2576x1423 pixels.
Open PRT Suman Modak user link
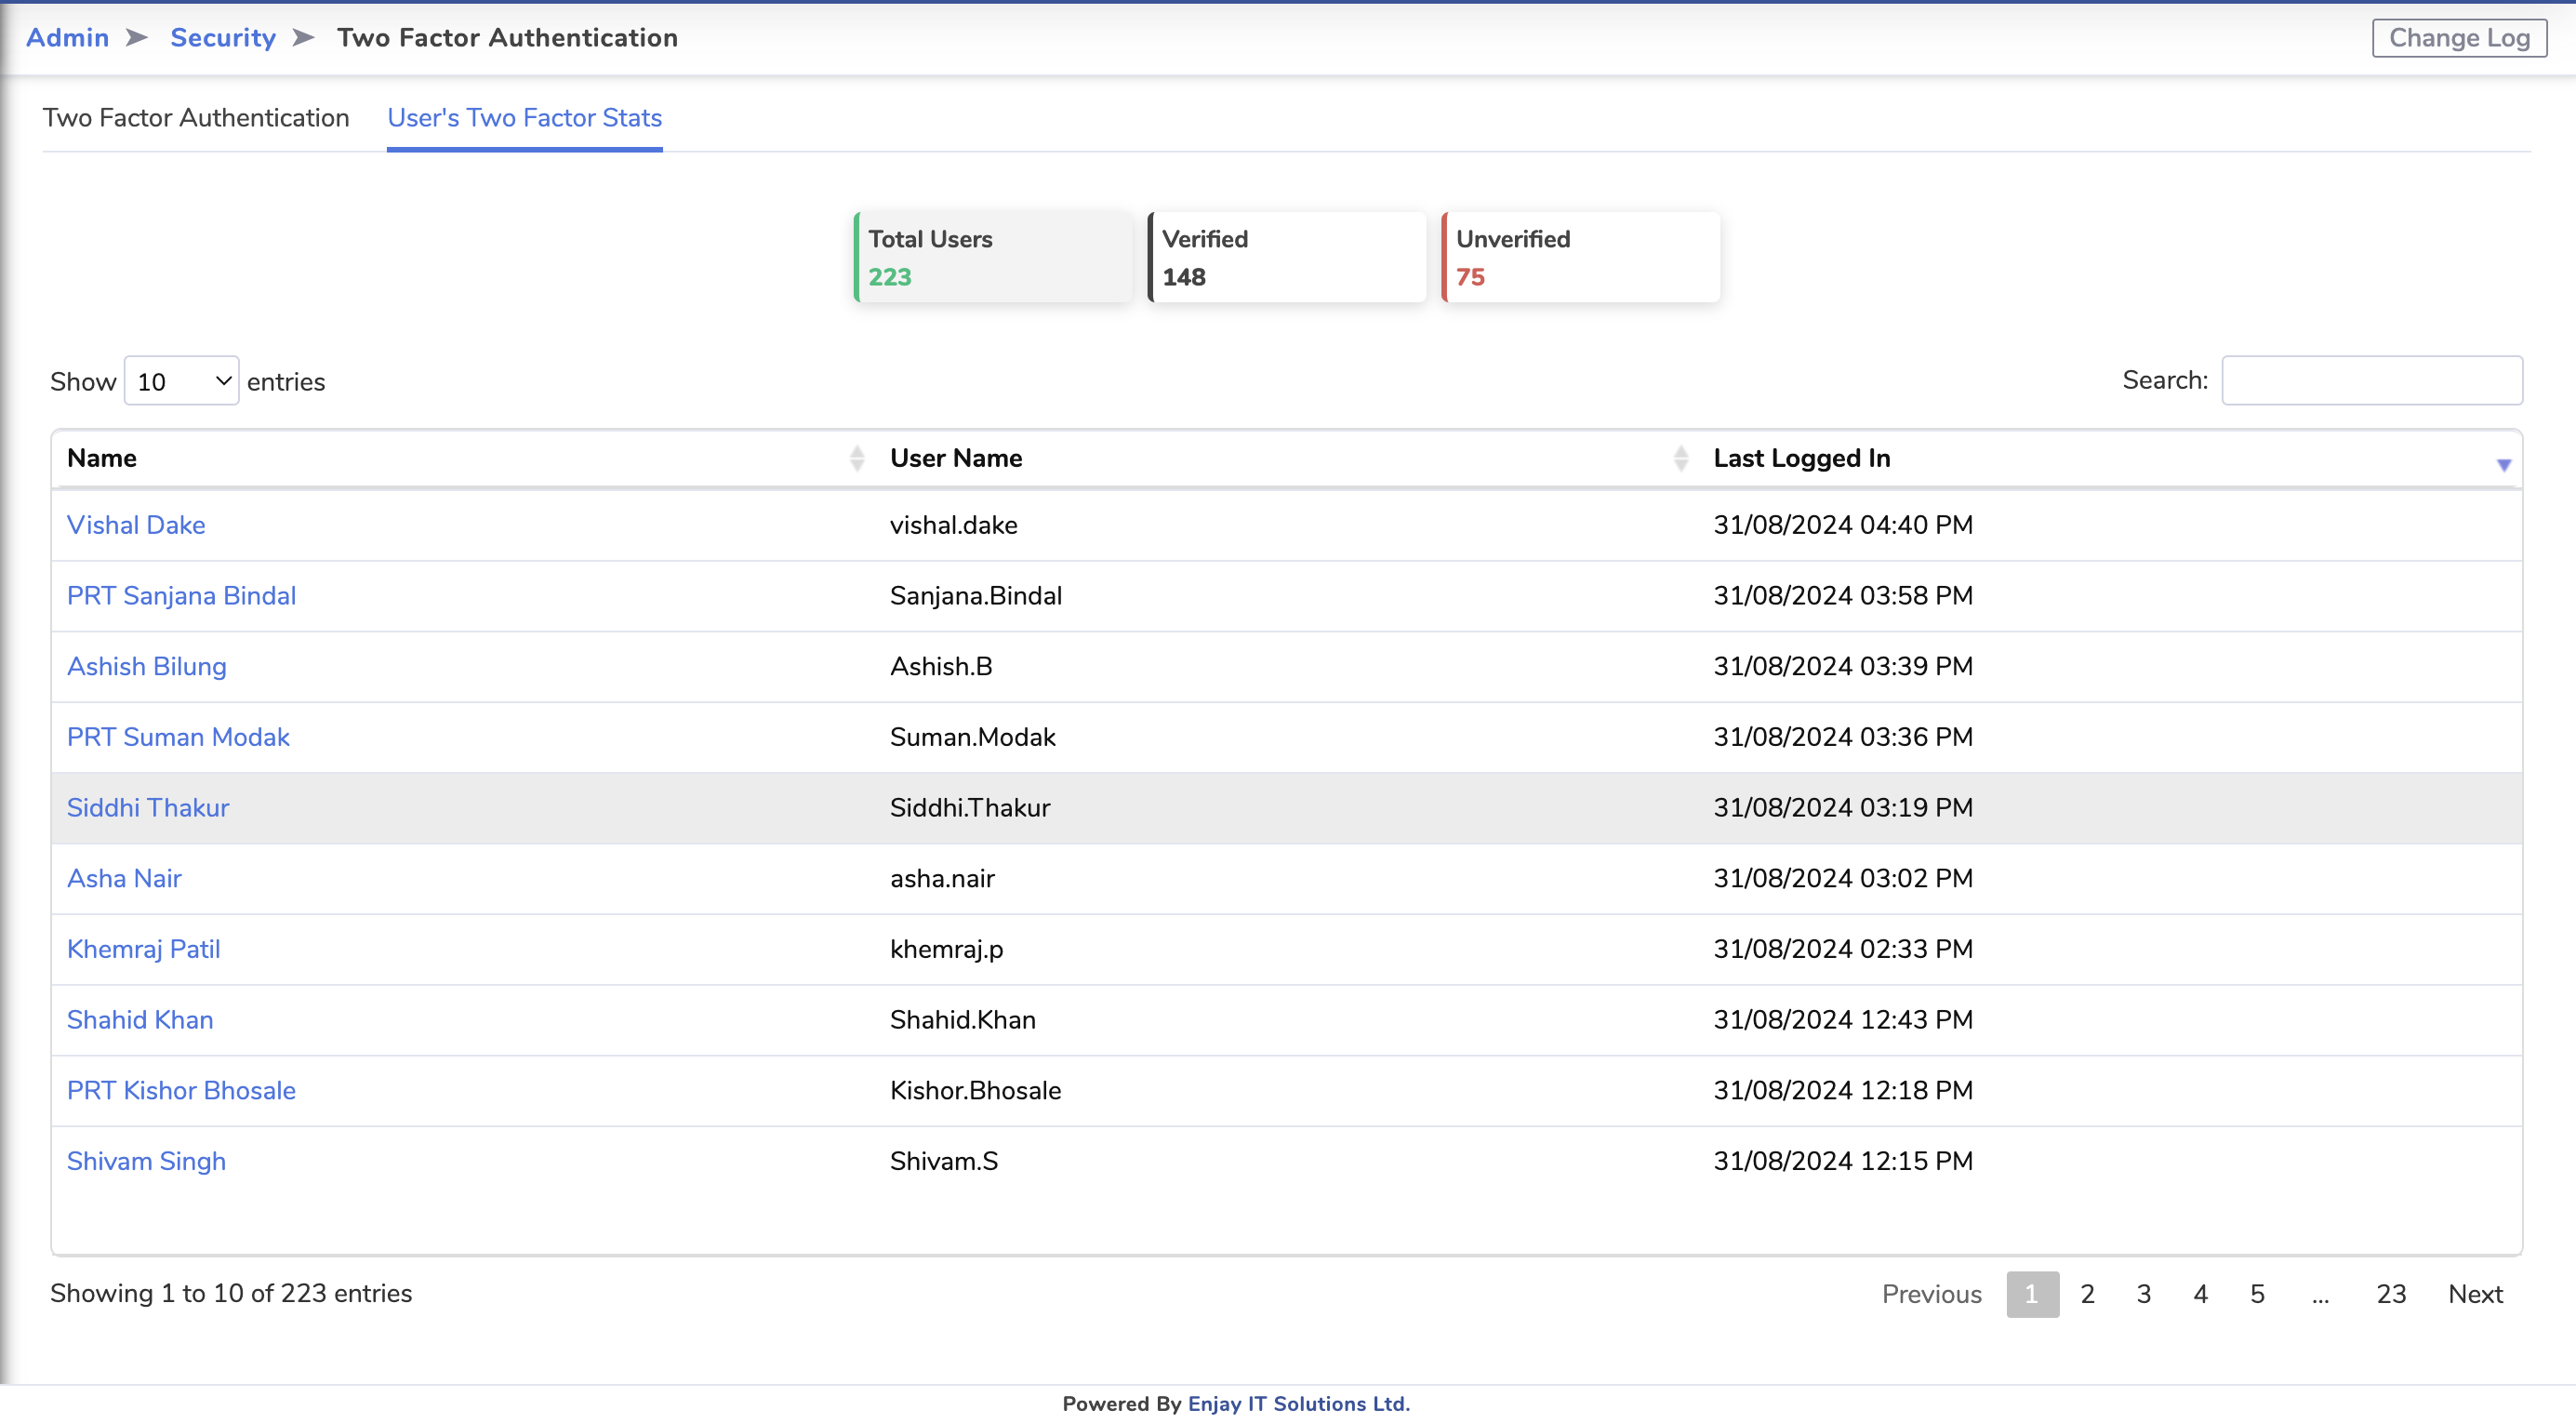(x=178, y=737)
